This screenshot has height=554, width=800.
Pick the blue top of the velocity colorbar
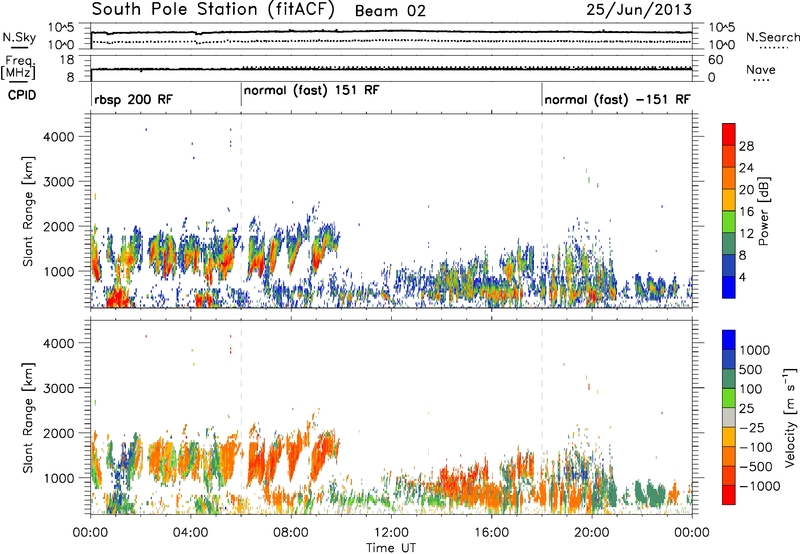click(729, 340)
